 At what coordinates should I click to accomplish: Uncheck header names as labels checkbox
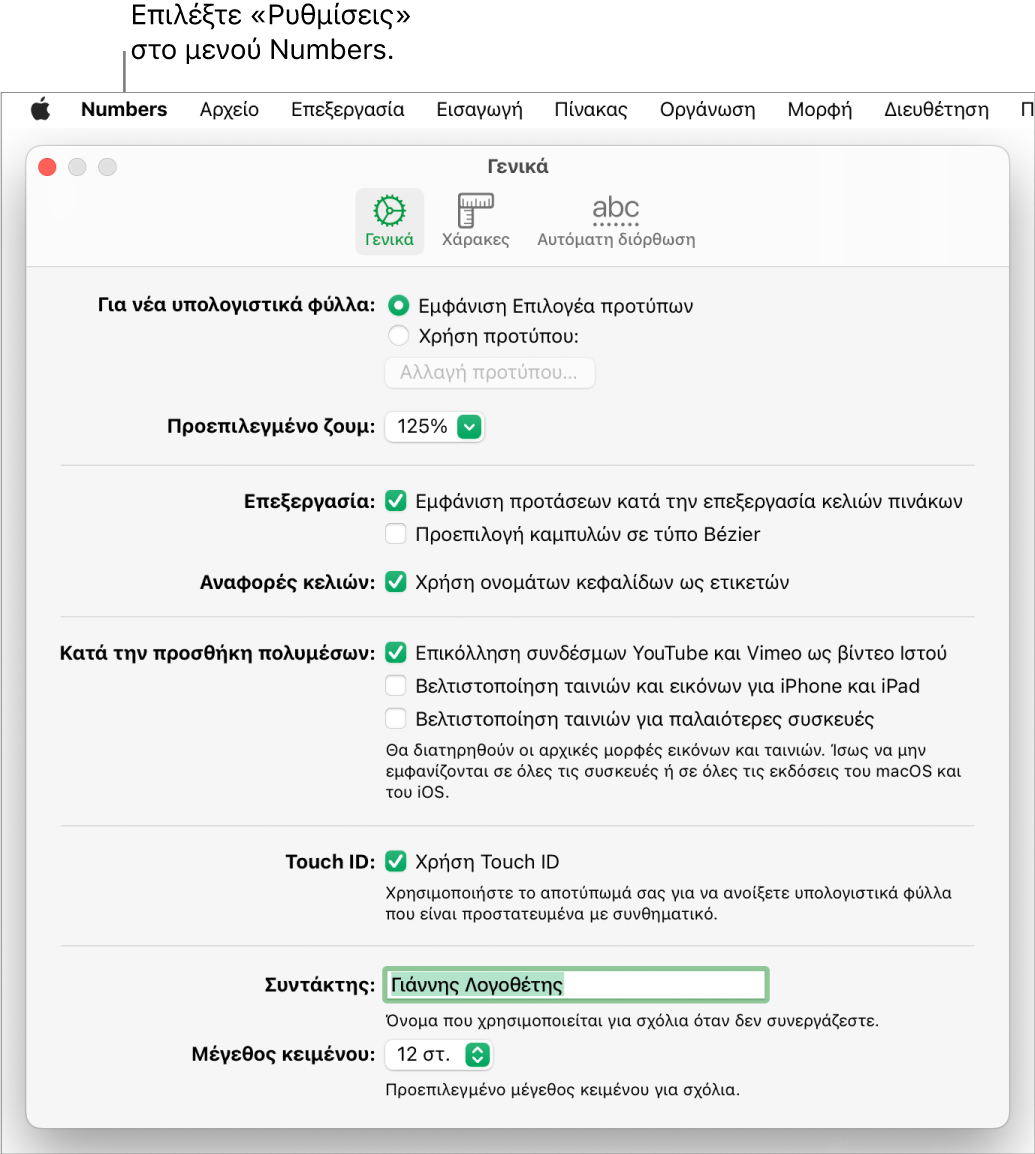click(x=396, y=582)
